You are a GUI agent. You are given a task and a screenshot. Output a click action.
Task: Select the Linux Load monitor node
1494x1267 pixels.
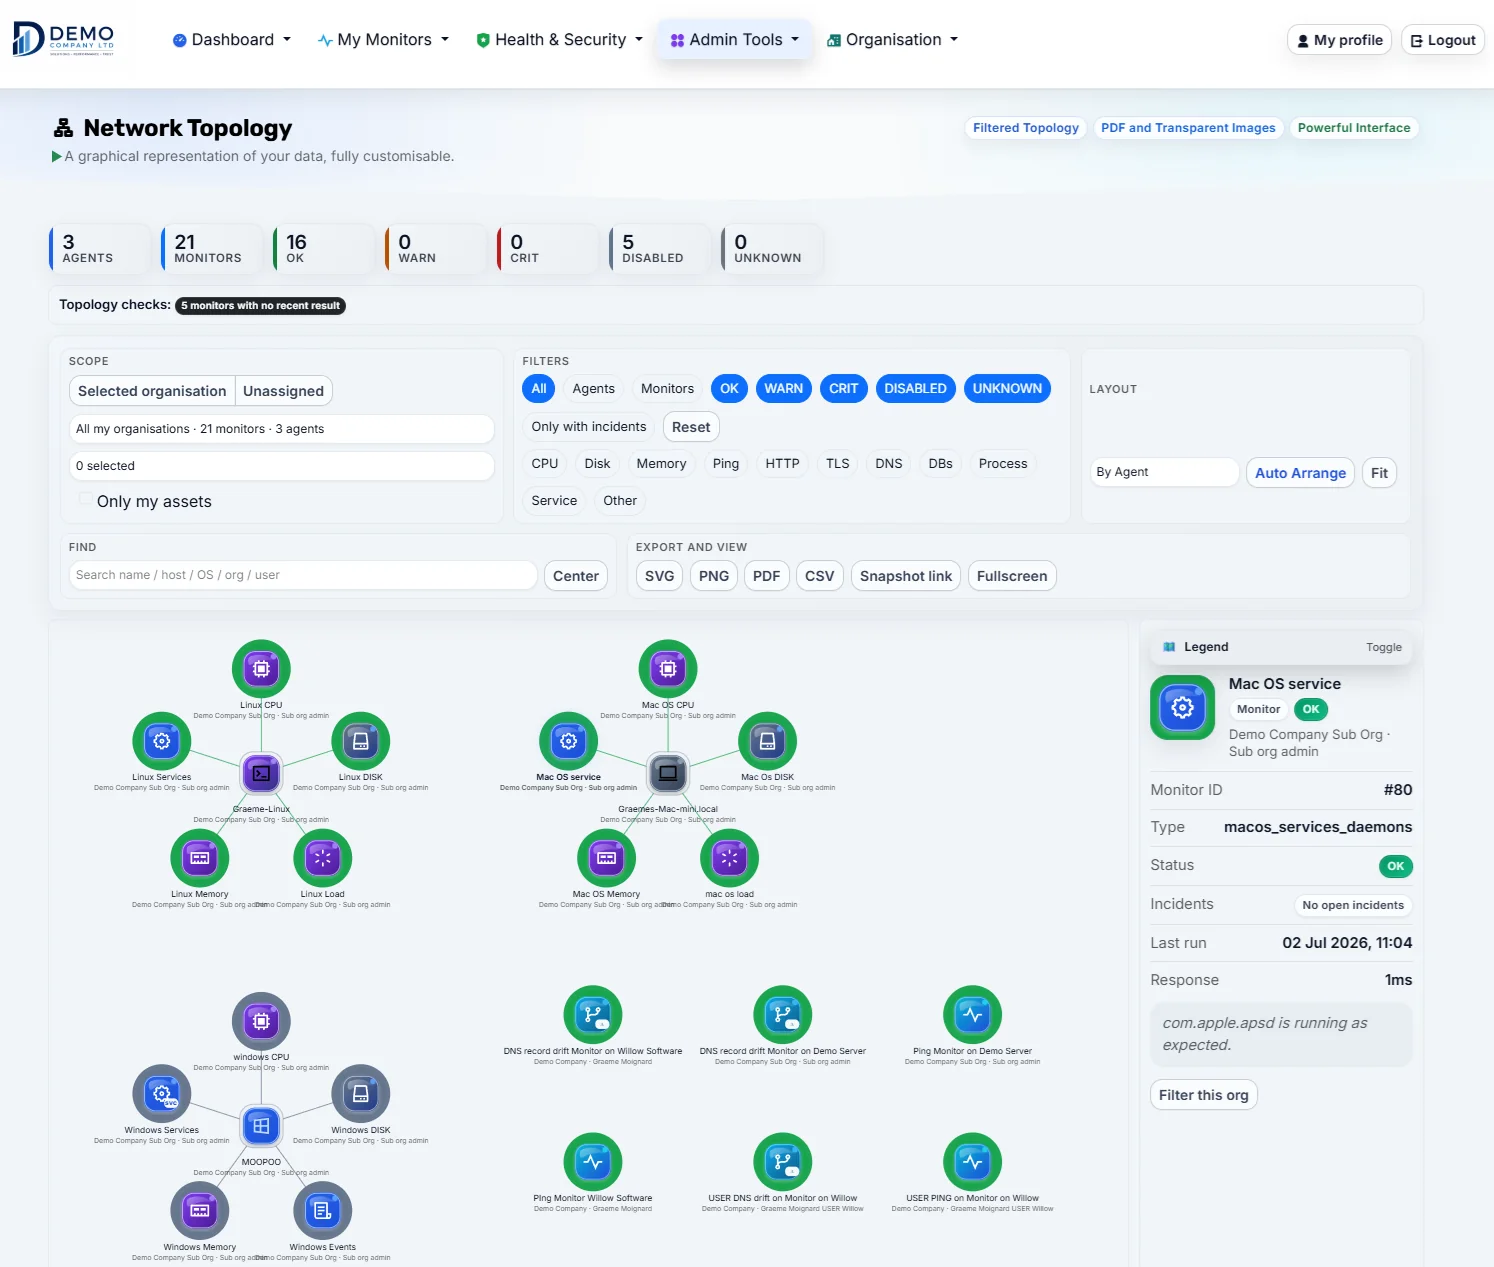322,858
